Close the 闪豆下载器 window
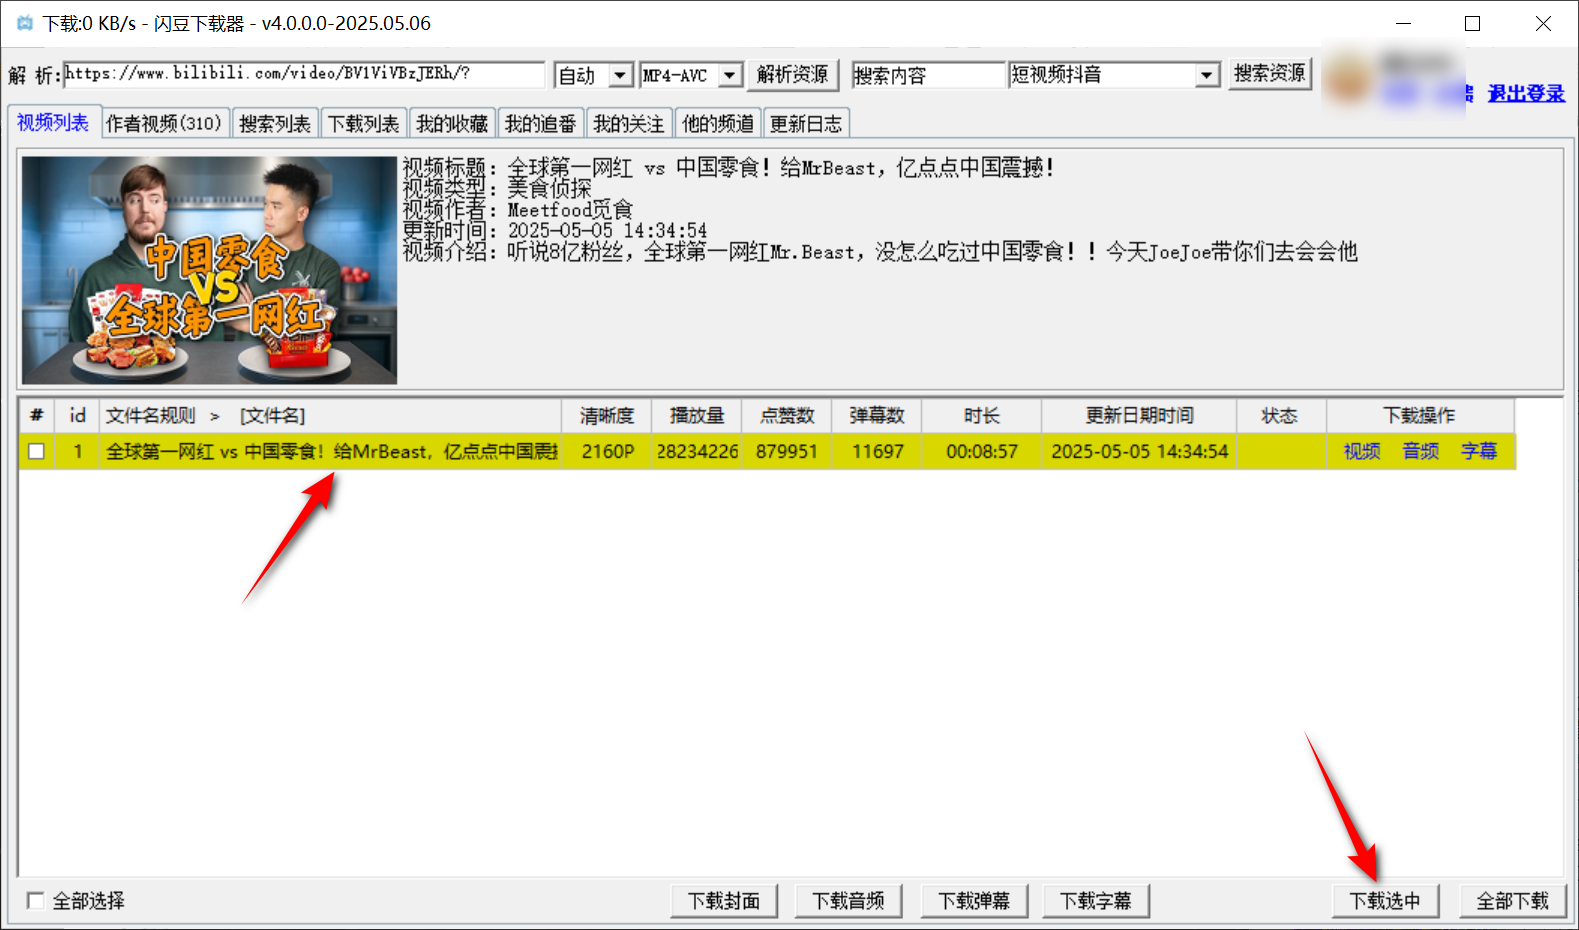Viewport: 1579px width, 930px height. click(1543, 23)
